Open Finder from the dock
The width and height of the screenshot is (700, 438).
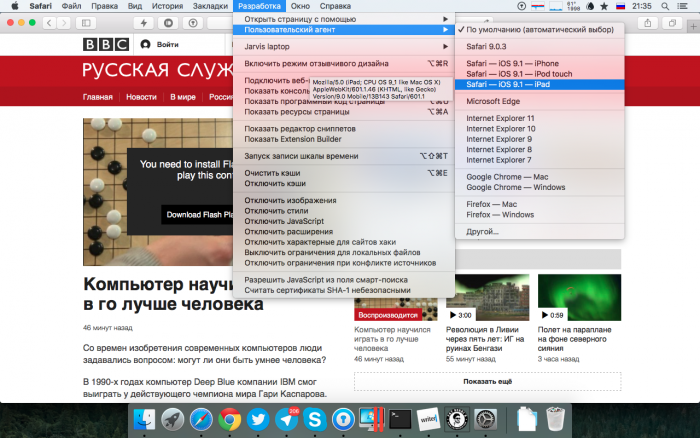(x=143, y=419)
